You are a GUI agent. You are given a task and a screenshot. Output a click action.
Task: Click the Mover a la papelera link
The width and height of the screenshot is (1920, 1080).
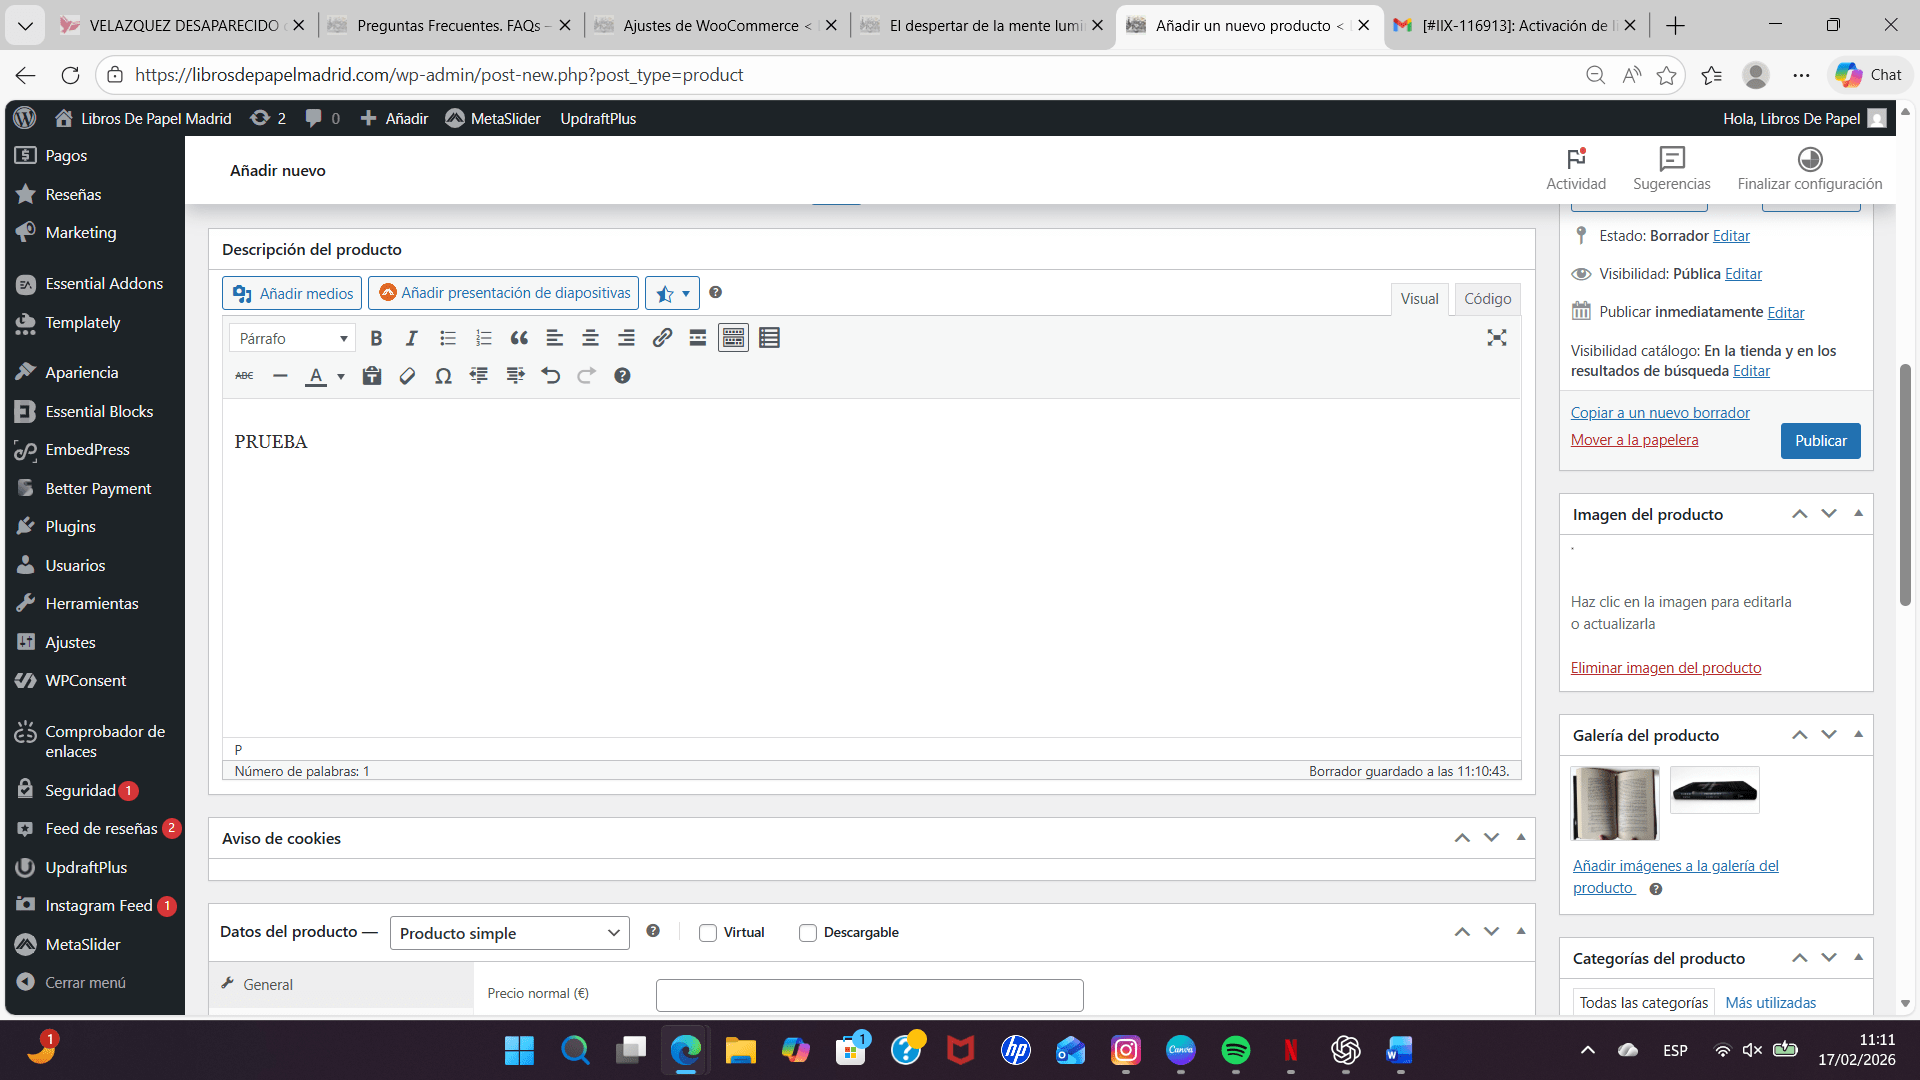1634,440
